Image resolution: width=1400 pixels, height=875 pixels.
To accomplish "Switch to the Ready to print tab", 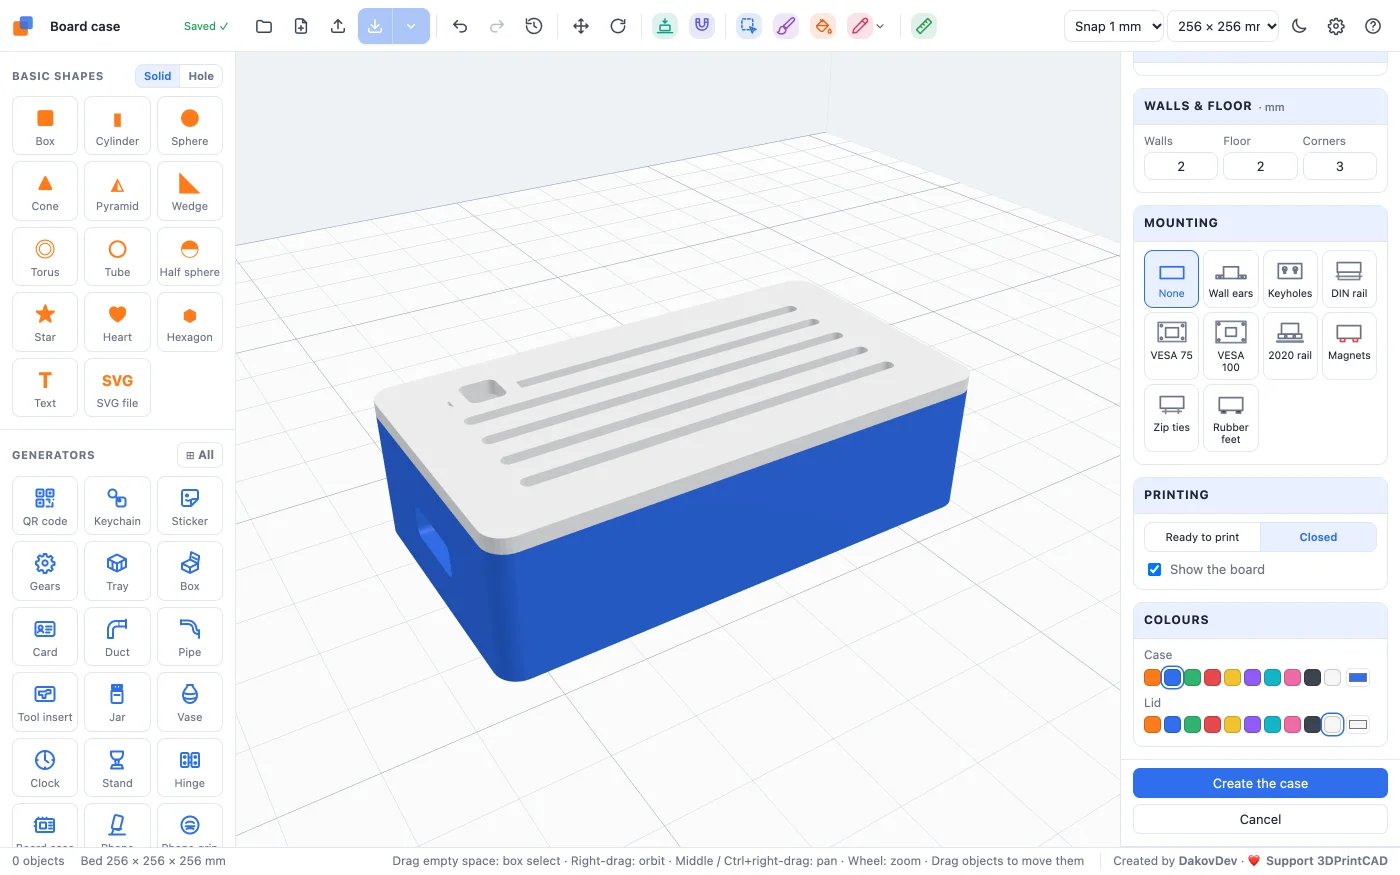I will (x=1202, y=537).
